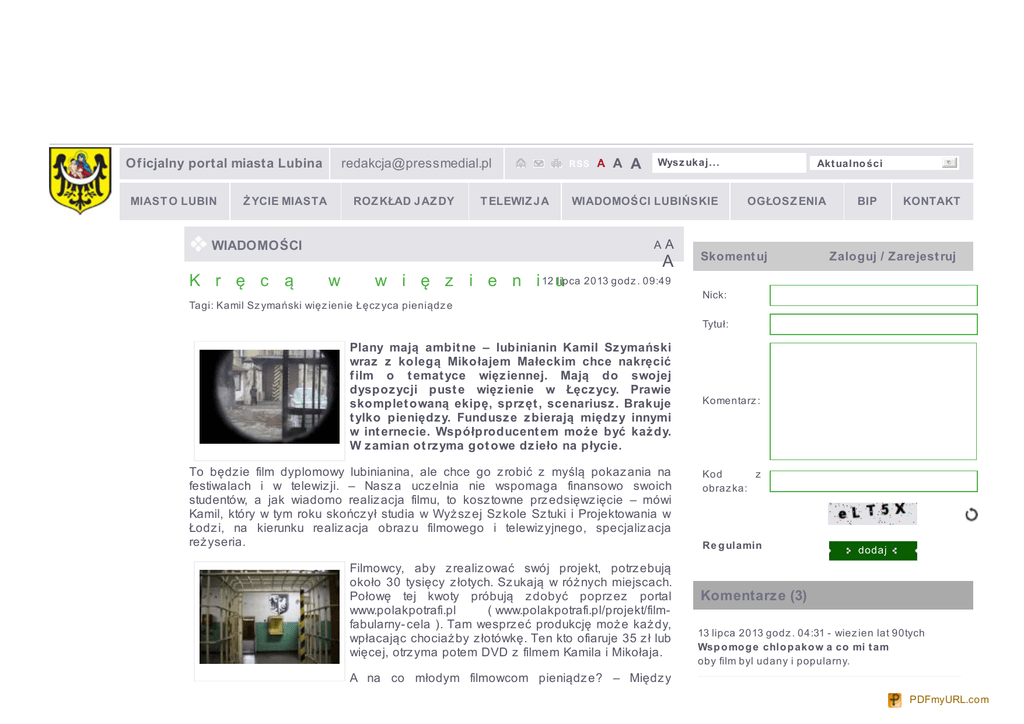Screen dimensions: 1024x724
Task: Select the small red A font size
Action: (601, 163)
